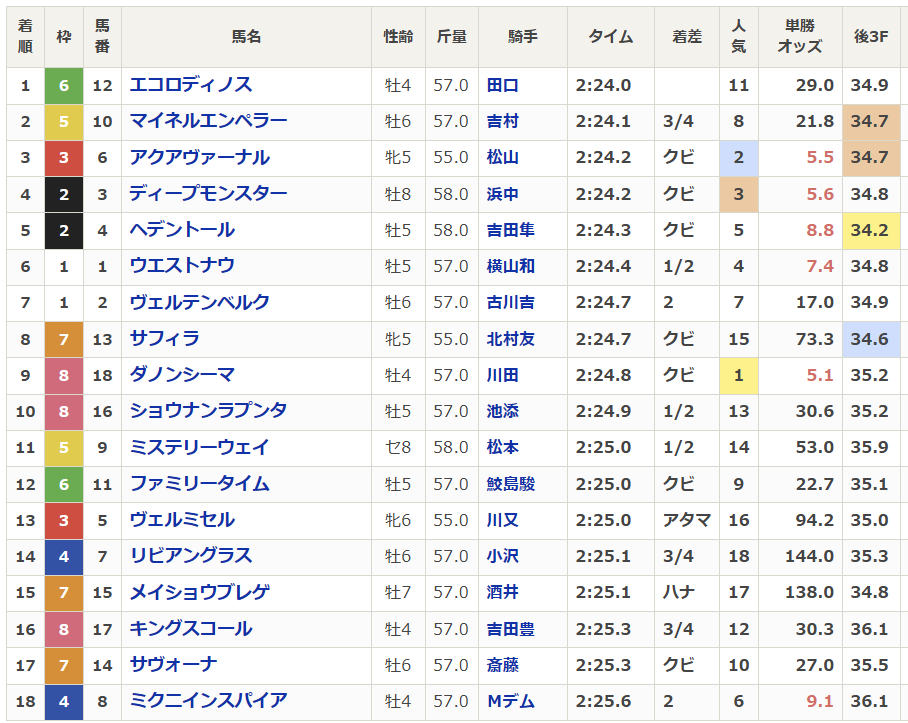Open jockey 川田 profile
This screenshot has width=908, height=723.
[503, 375]
